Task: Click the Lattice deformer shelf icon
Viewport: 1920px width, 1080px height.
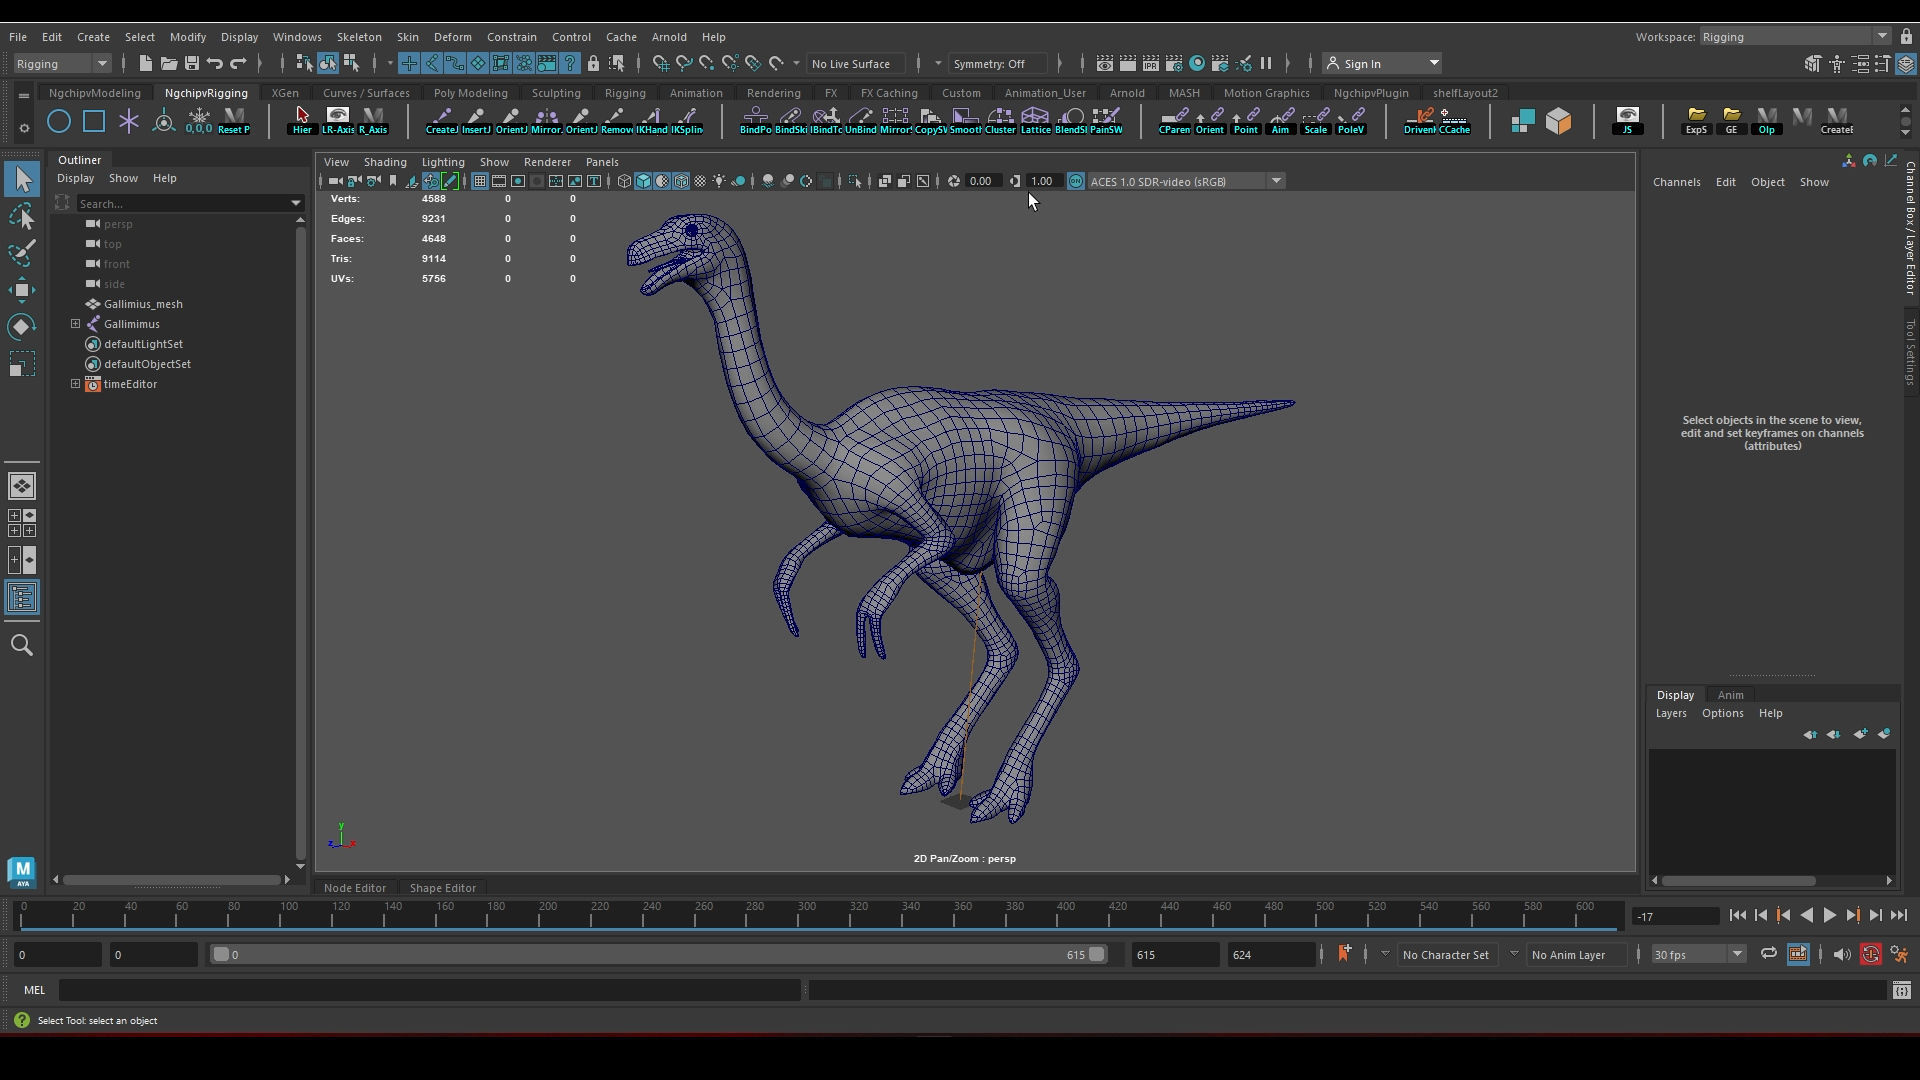Action: click(x=1035, y=121)
